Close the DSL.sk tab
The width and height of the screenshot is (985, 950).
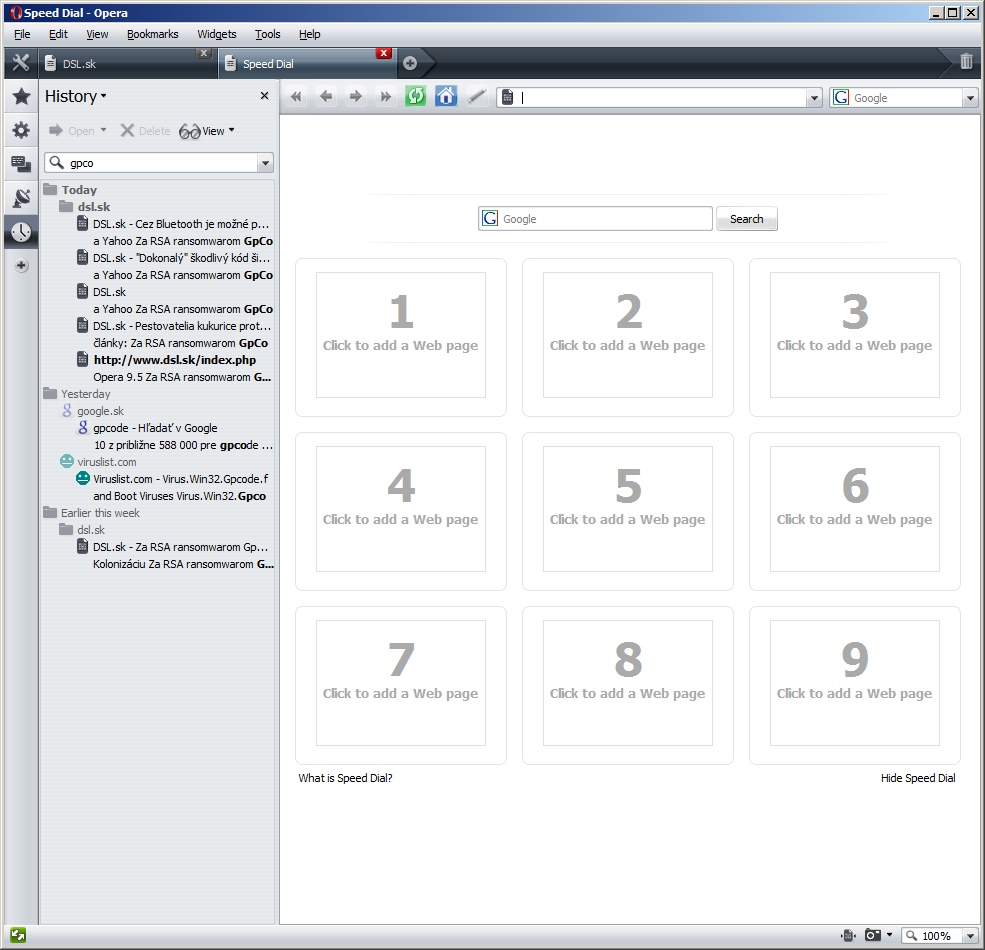[x=204, y=53]
